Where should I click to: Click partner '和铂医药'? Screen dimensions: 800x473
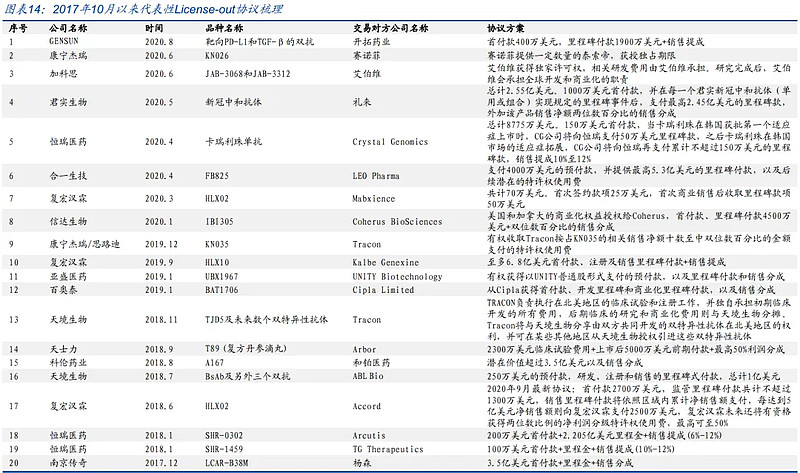pyautogui.click(x=371, y=362)
